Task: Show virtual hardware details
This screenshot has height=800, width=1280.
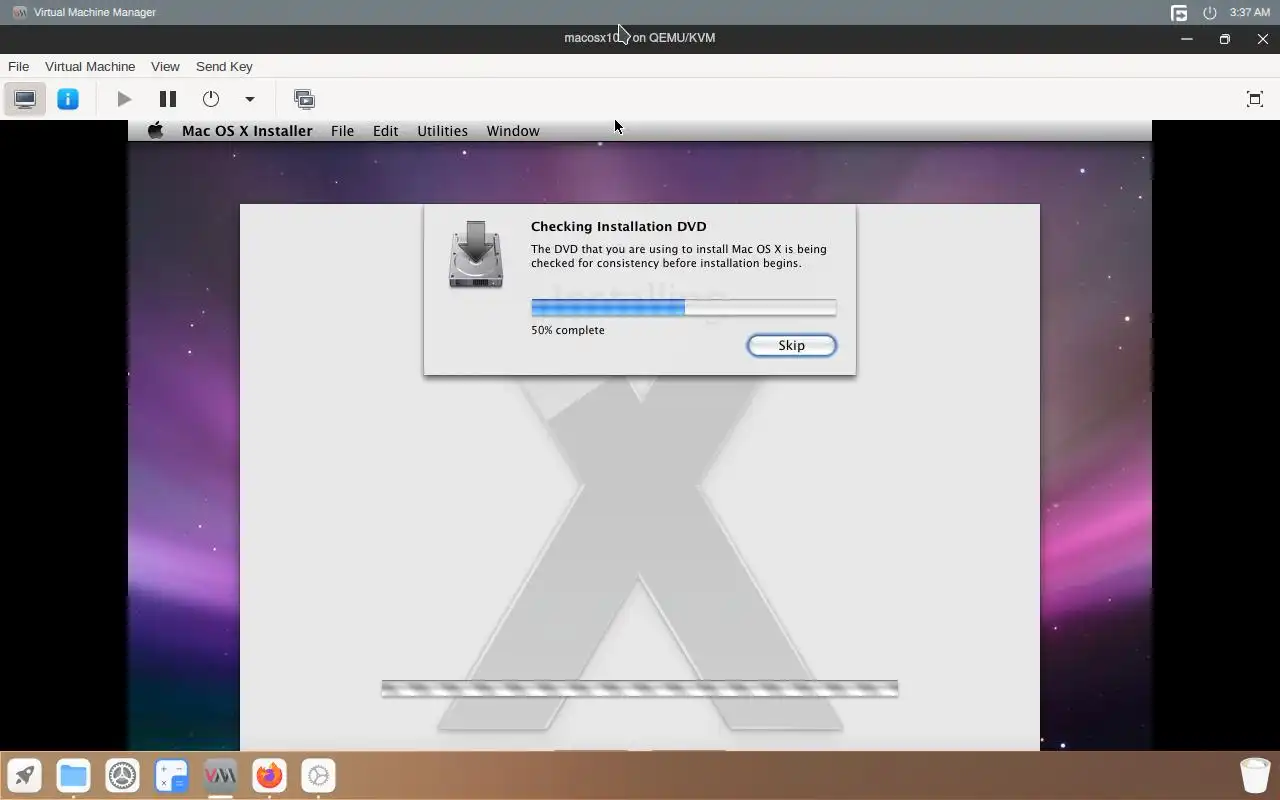Action: click(68, 99)
